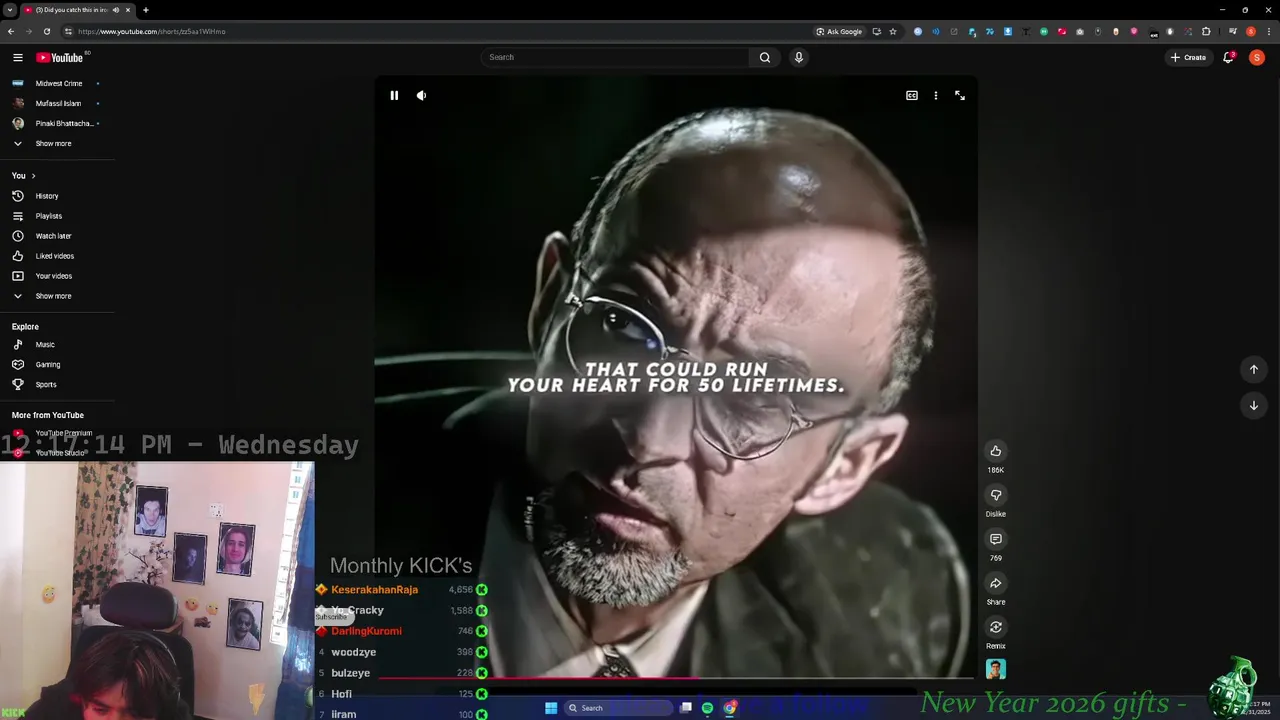Viewport: 1280px width, 720px height.
Task: Select the 'Did you catch this' tab
Action: pyautogui.click(x=78, y=10)
